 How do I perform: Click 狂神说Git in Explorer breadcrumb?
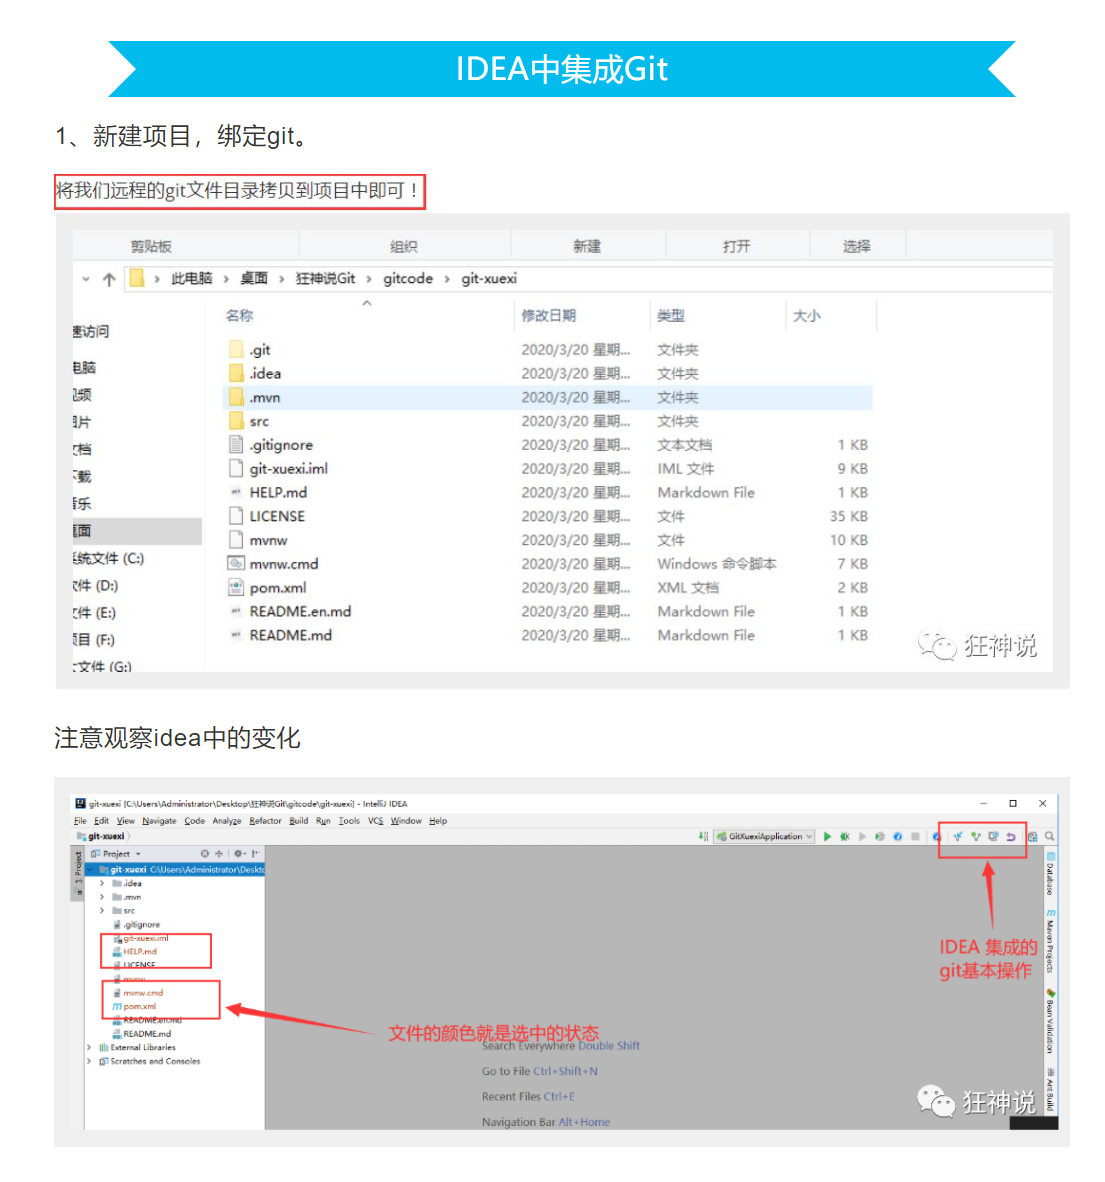click(325, 279)
